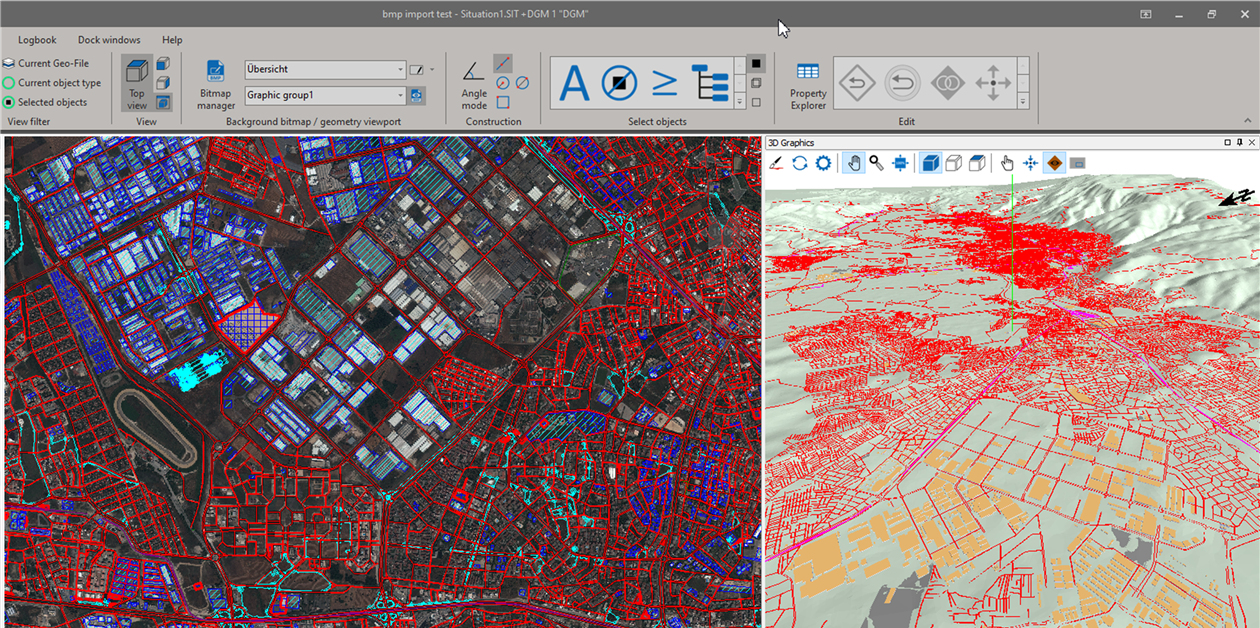Click the black-white contrast swatch near Übersicht
Screen dimensions: 1260x628
pyautogui.click(x=415, y=68)
